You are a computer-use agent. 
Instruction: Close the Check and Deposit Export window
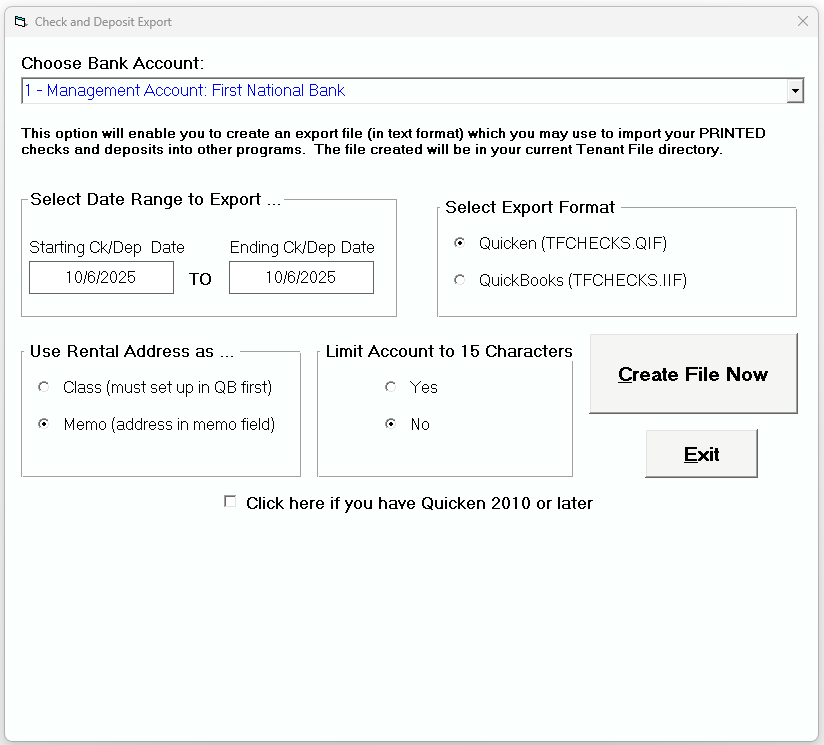coord(803,21)
